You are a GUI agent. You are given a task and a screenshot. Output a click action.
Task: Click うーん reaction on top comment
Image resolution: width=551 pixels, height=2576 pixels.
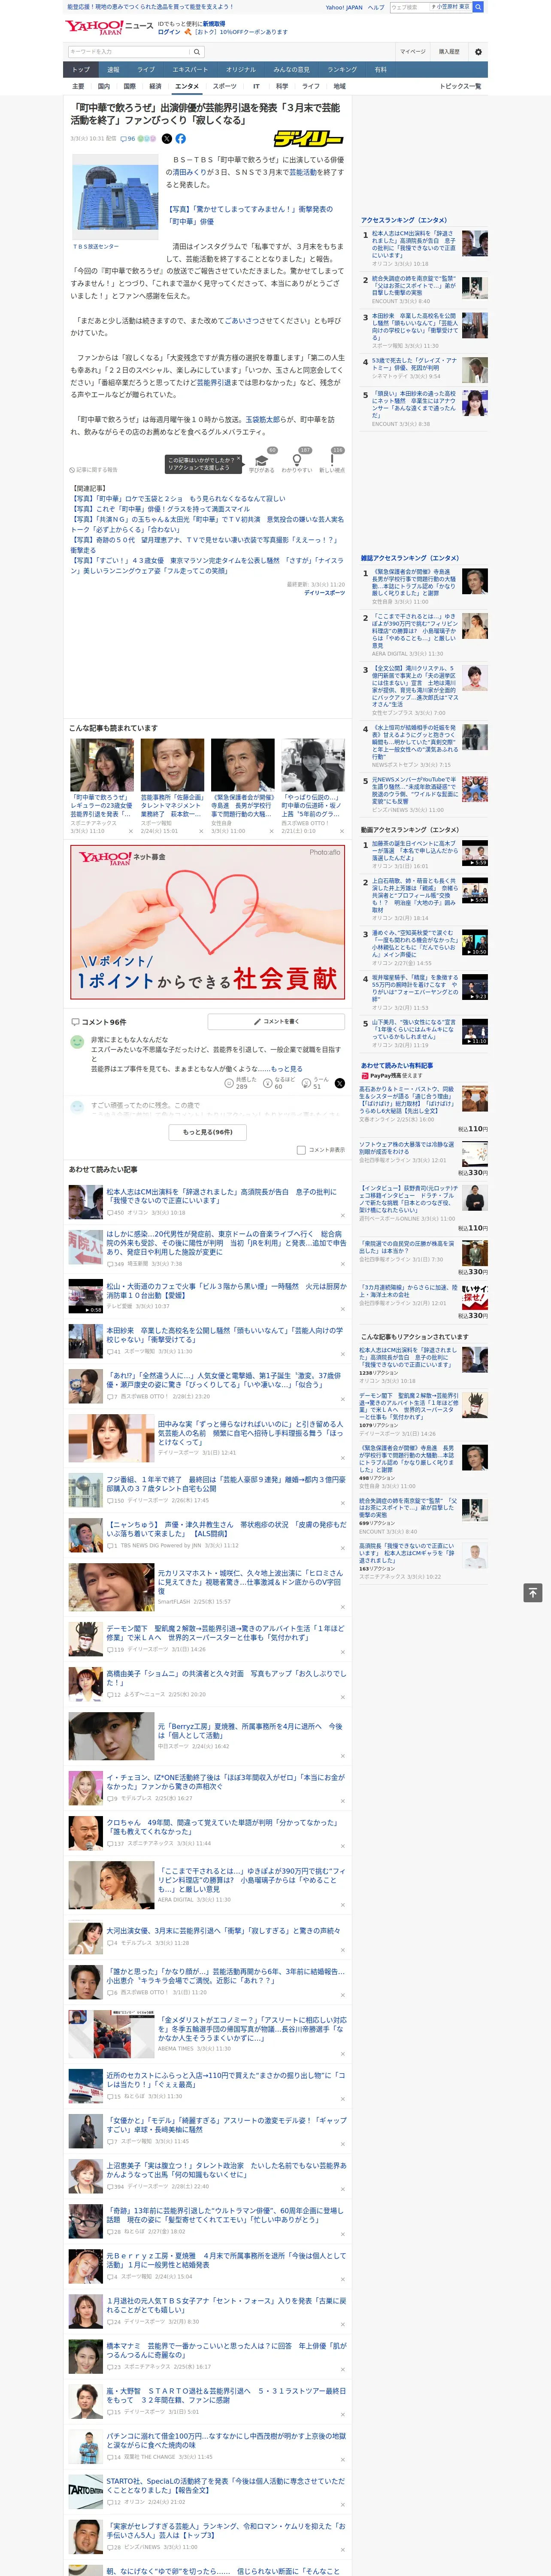coord(315,1083)
